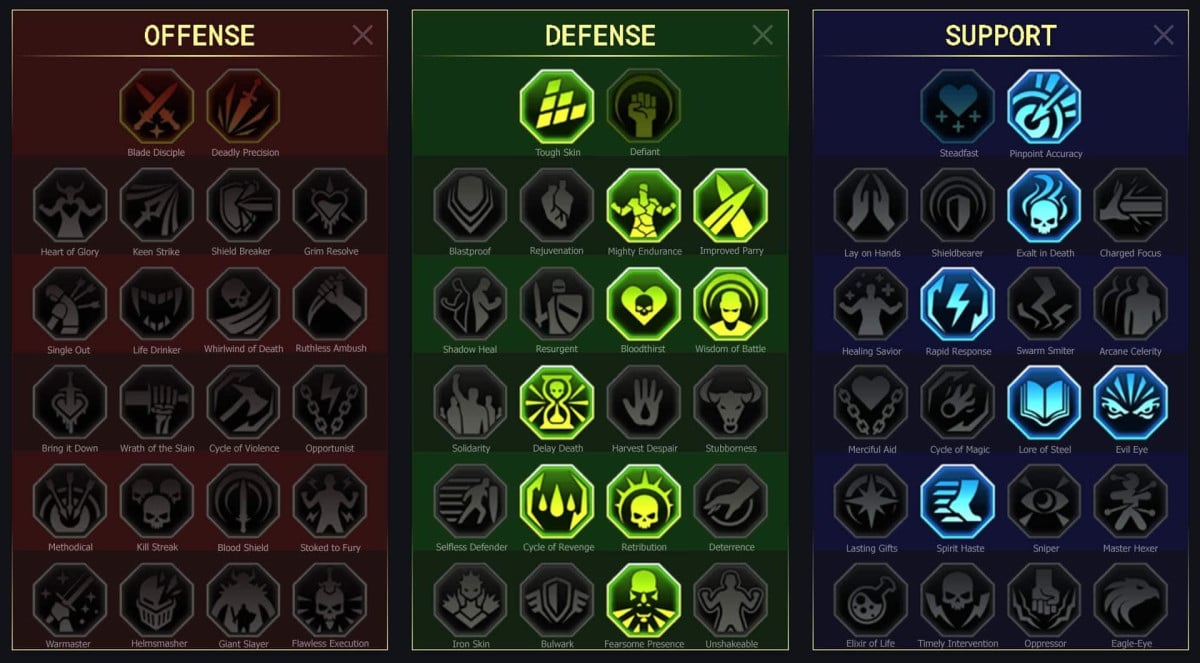Click the Deadly Precision mastery icon
The image size is (1200, 663).
244,106
